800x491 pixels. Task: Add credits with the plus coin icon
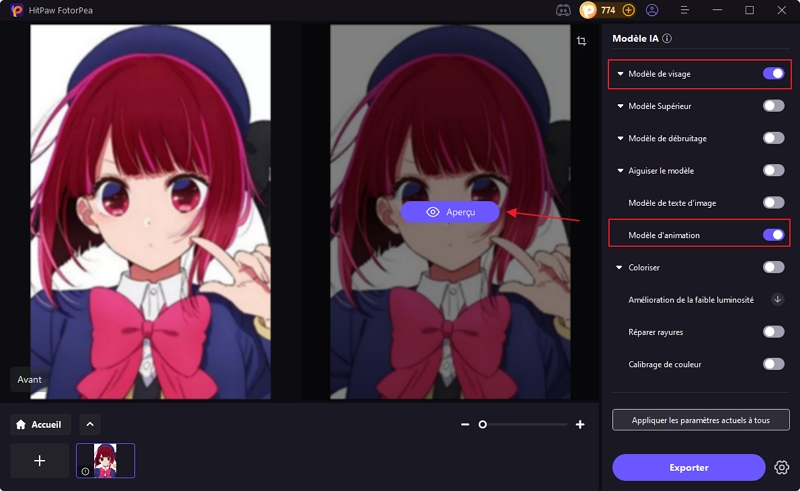tap(629, 10)
